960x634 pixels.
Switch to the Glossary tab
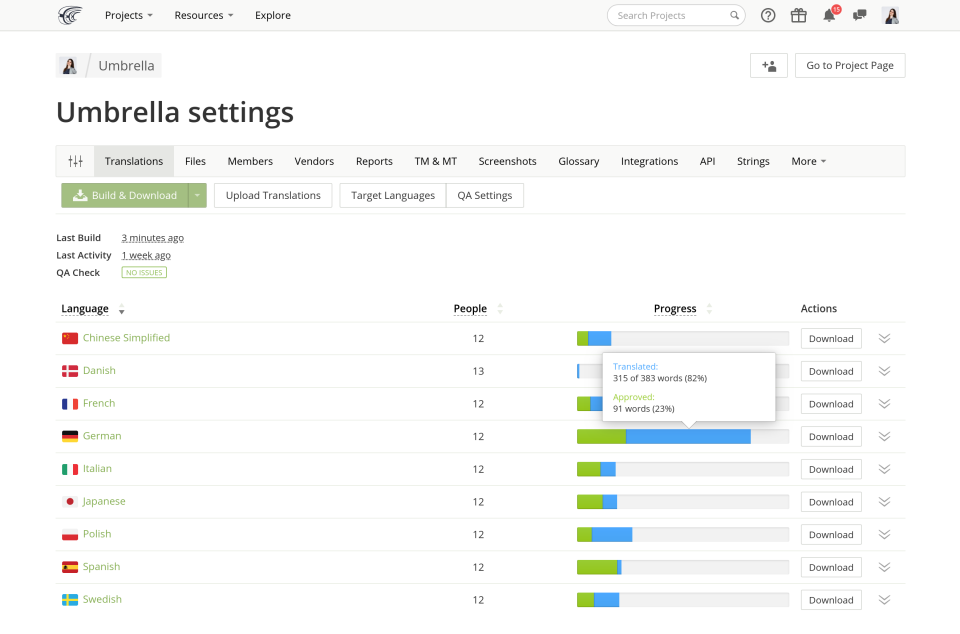click(x=578, y=161)
